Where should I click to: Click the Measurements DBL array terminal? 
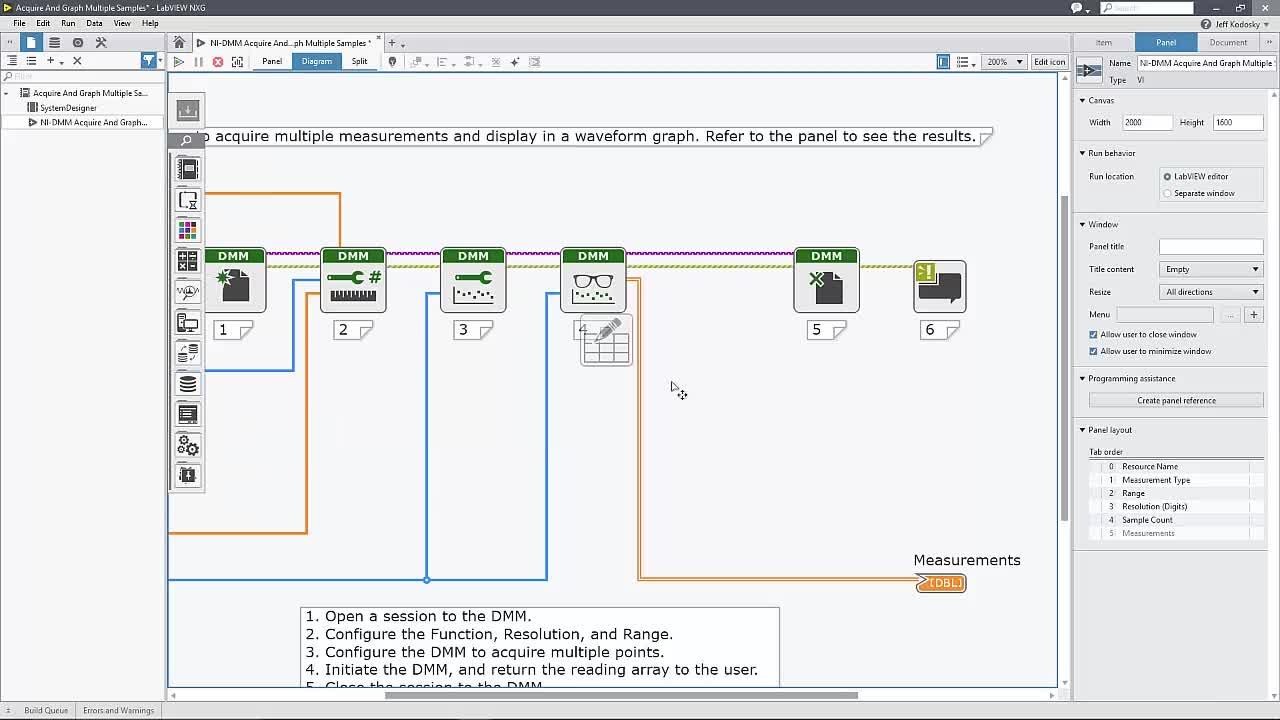(941, 583)
